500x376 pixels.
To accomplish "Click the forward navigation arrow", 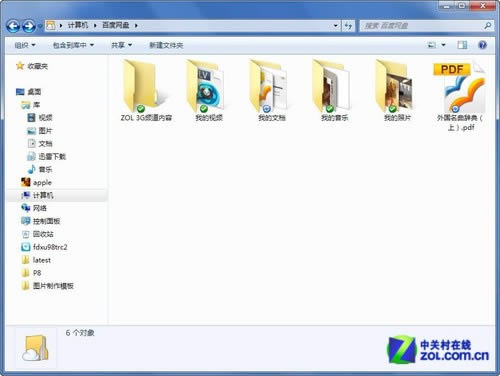I will (29, 26).
